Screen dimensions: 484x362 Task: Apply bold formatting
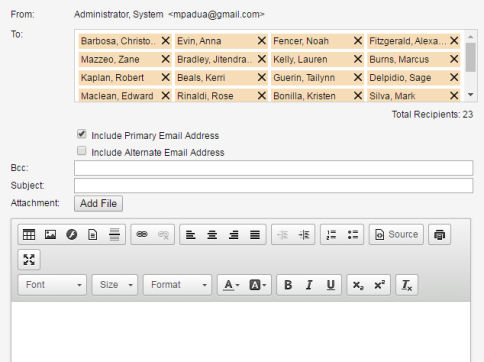tap(288, 285)
